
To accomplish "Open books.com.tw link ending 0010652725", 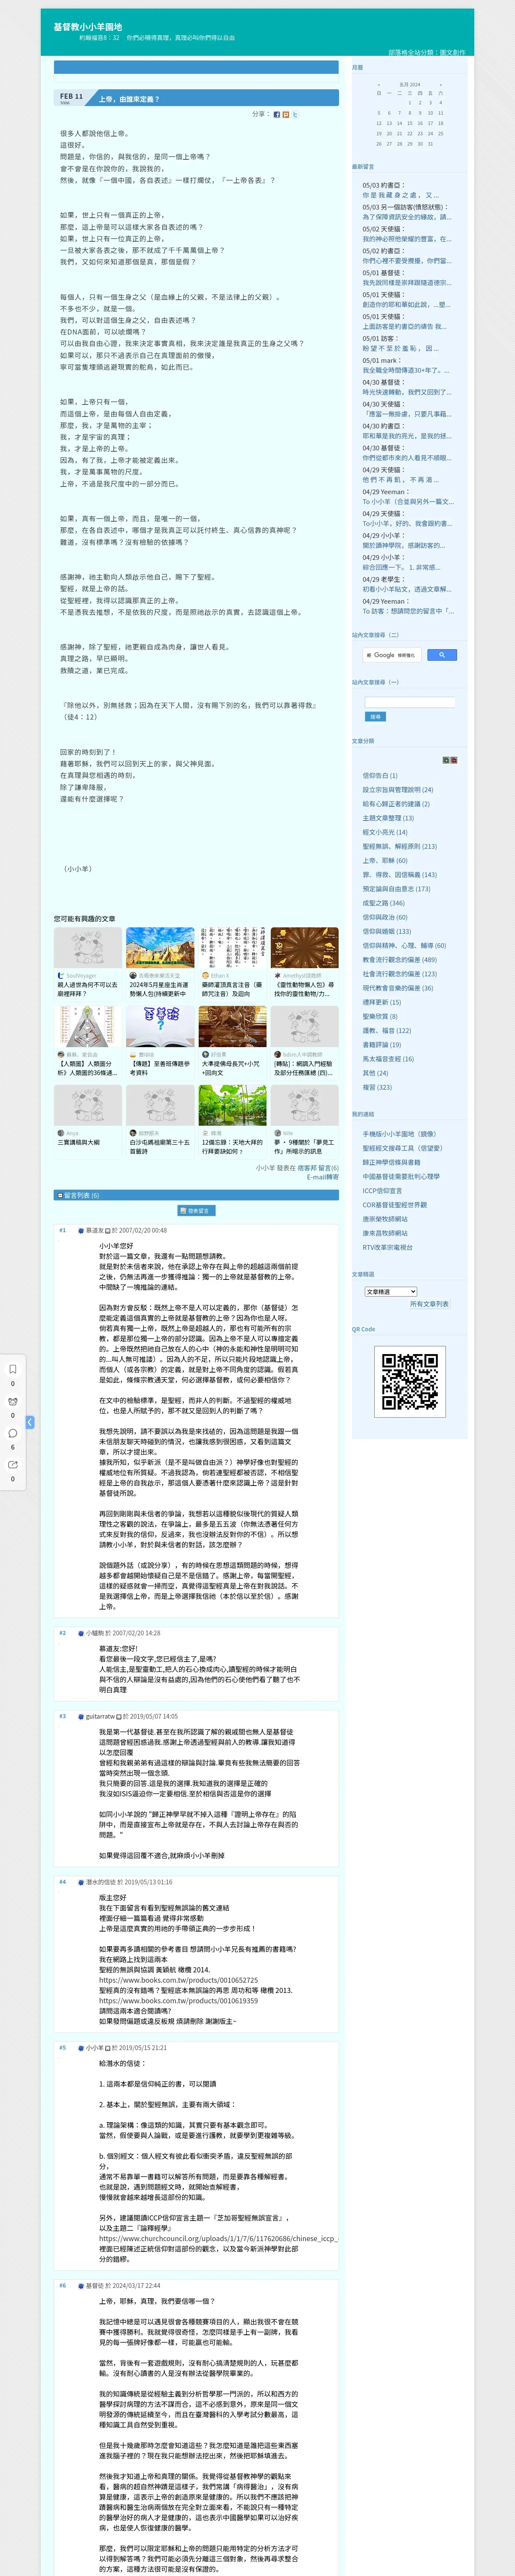I will tap(178, 1980).
